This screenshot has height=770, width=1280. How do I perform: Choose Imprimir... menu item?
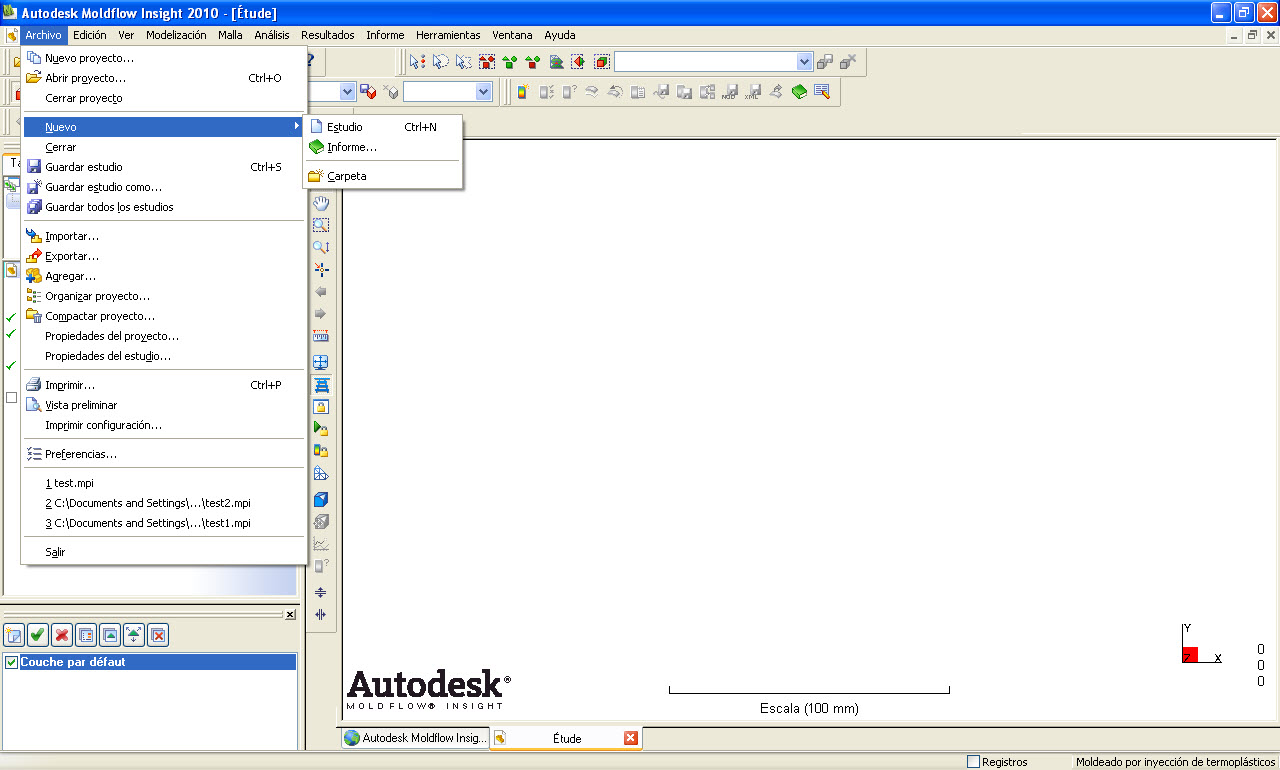point(164,385)
